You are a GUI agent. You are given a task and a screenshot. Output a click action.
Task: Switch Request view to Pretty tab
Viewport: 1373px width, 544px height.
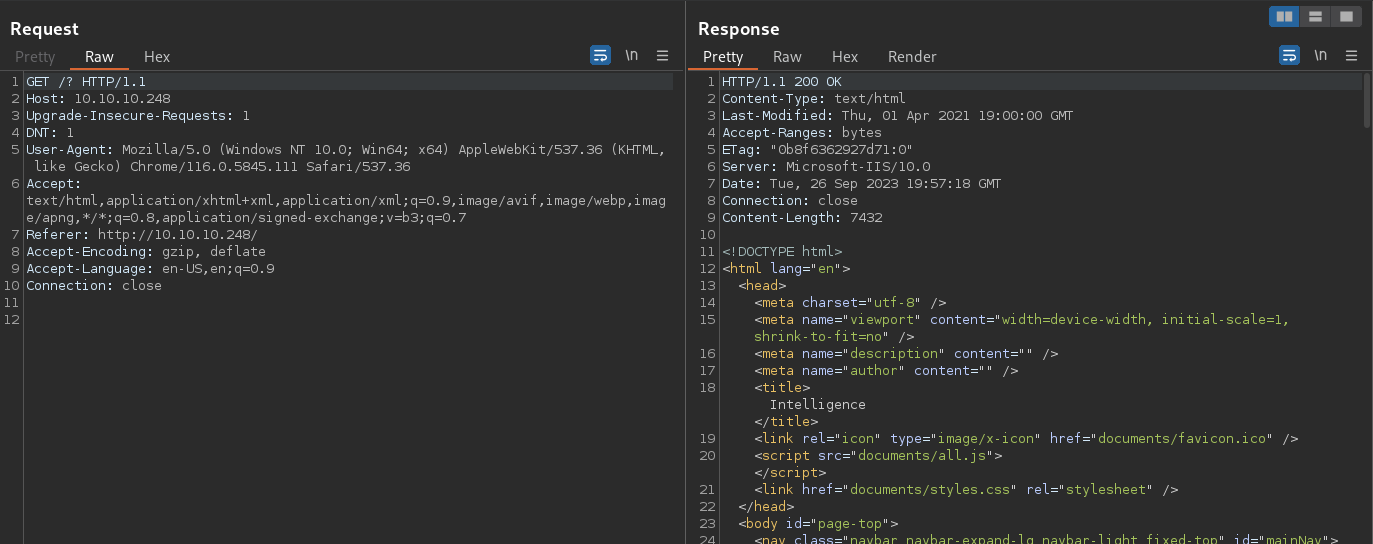tap(35, 57)
